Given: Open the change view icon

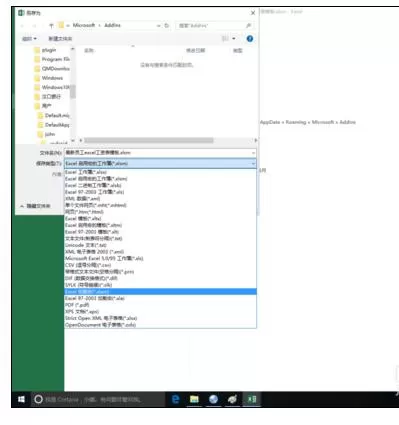Looking at the screenshot, I should pos(225,39).
